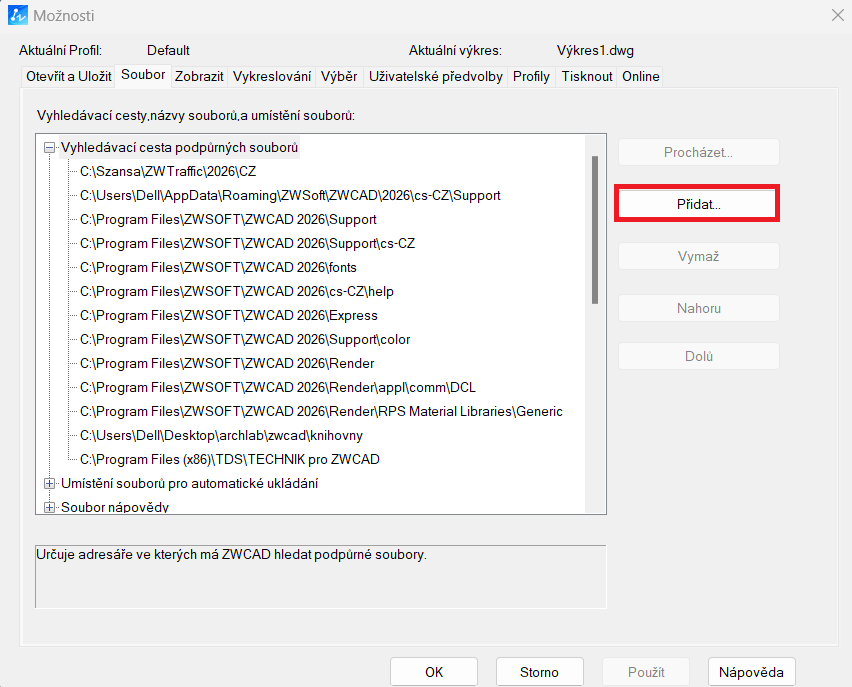852x687 pixels.
Task: Confirm the dialog with OK
Action: coord(434,672)
